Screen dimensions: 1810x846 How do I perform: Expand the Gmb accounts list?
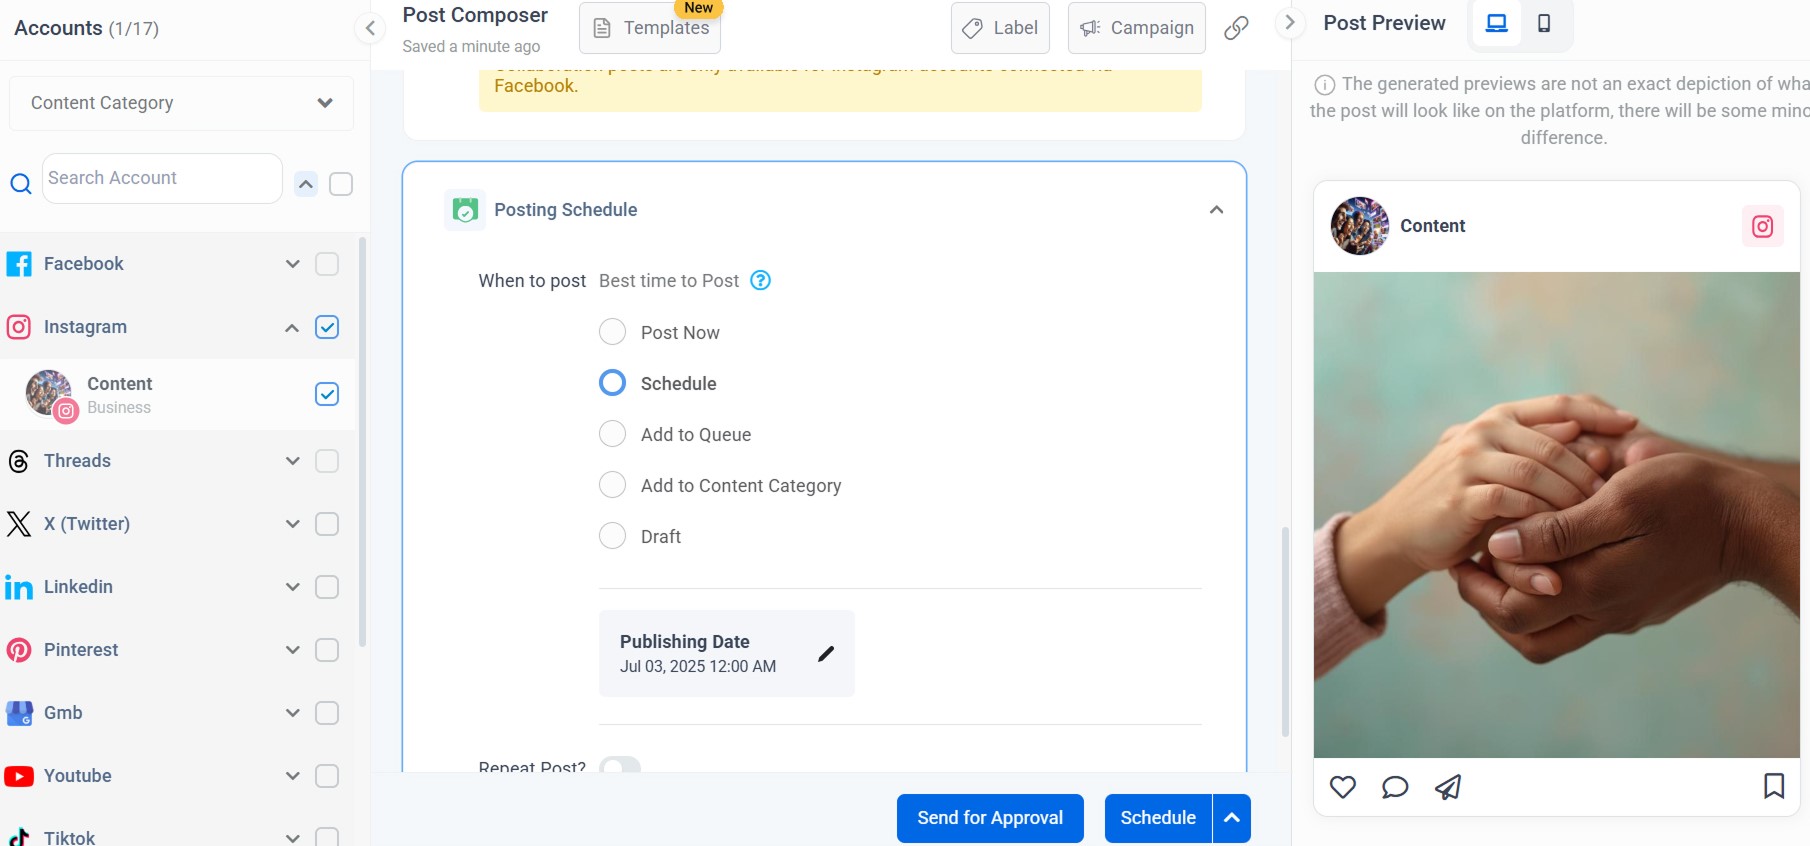[x=292, y=713]
